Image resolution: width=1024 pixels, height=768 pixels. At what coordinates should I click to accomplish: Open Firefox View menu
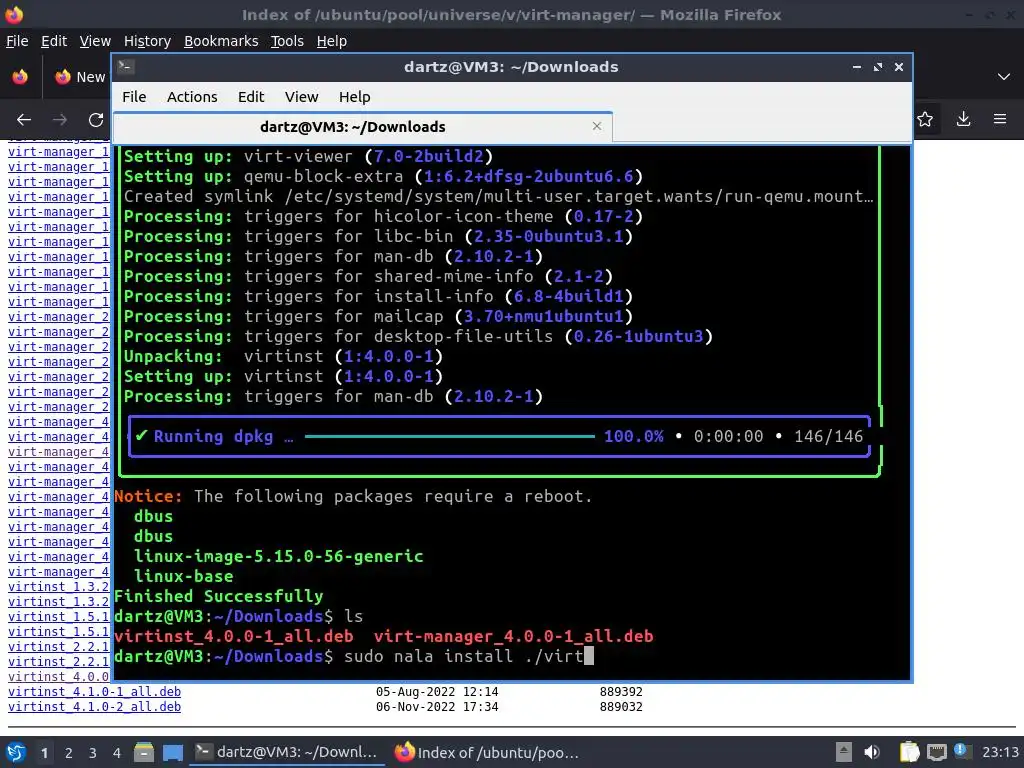pyautogui.click(x=95, y=41)
